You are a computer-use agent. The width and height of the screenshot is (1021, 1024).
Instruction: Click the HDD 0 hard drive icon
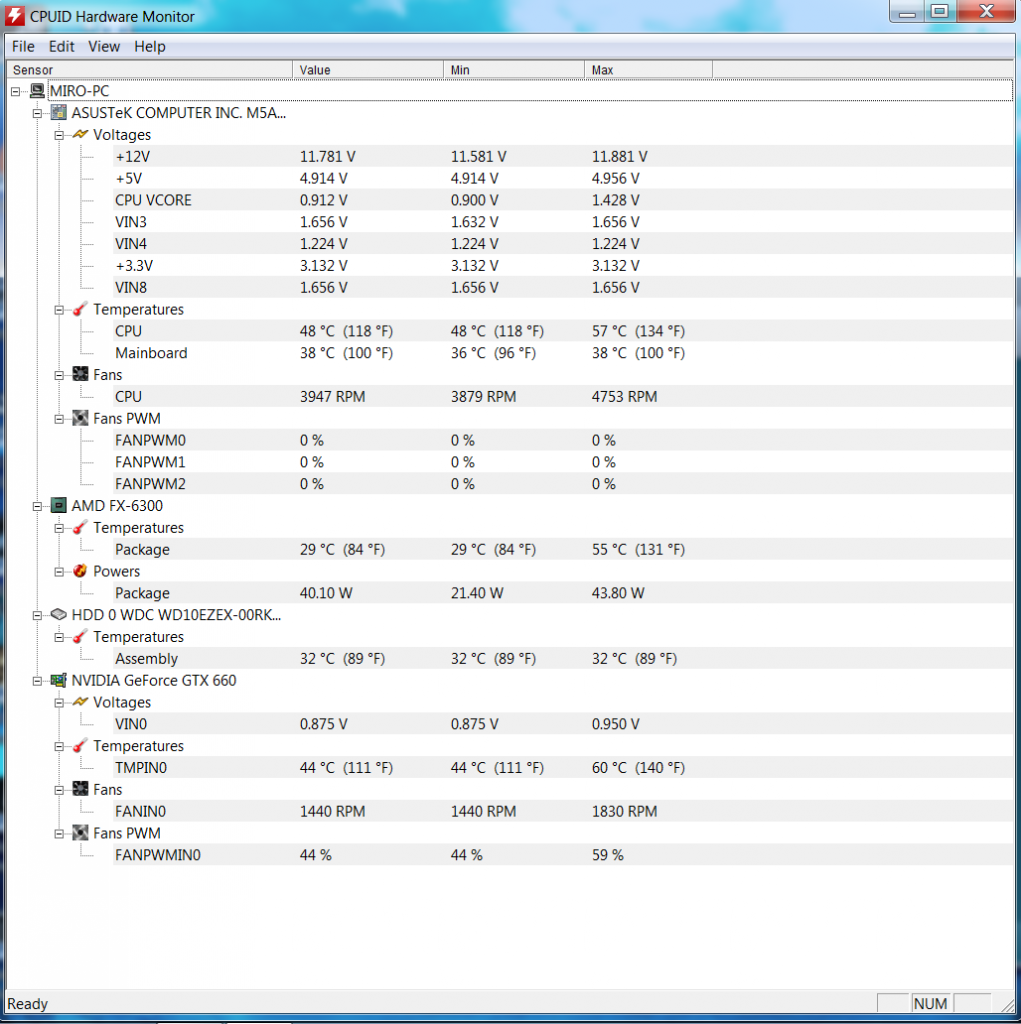[59, 615]
